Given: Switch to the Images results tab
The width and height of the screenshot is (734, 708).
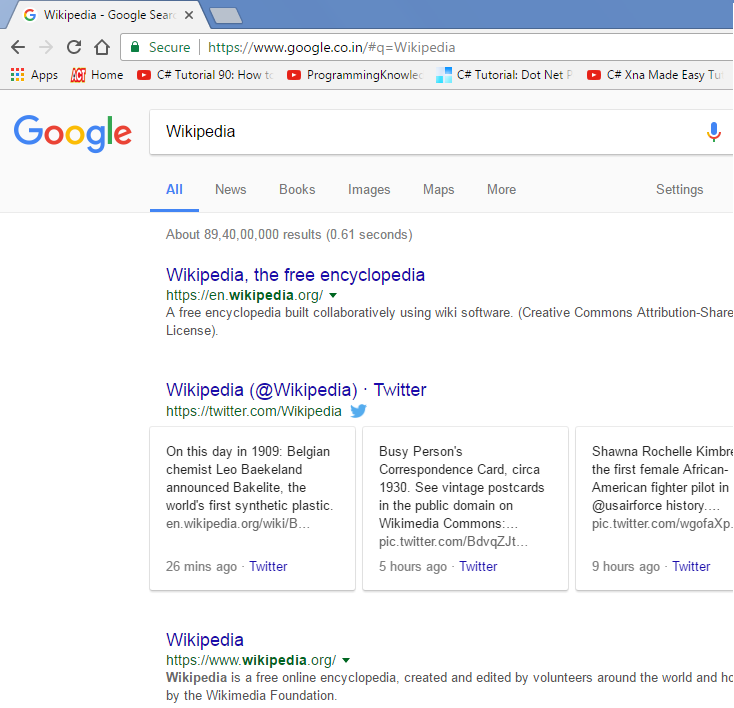Looking at the screenshot, I should tap(369, 190).
